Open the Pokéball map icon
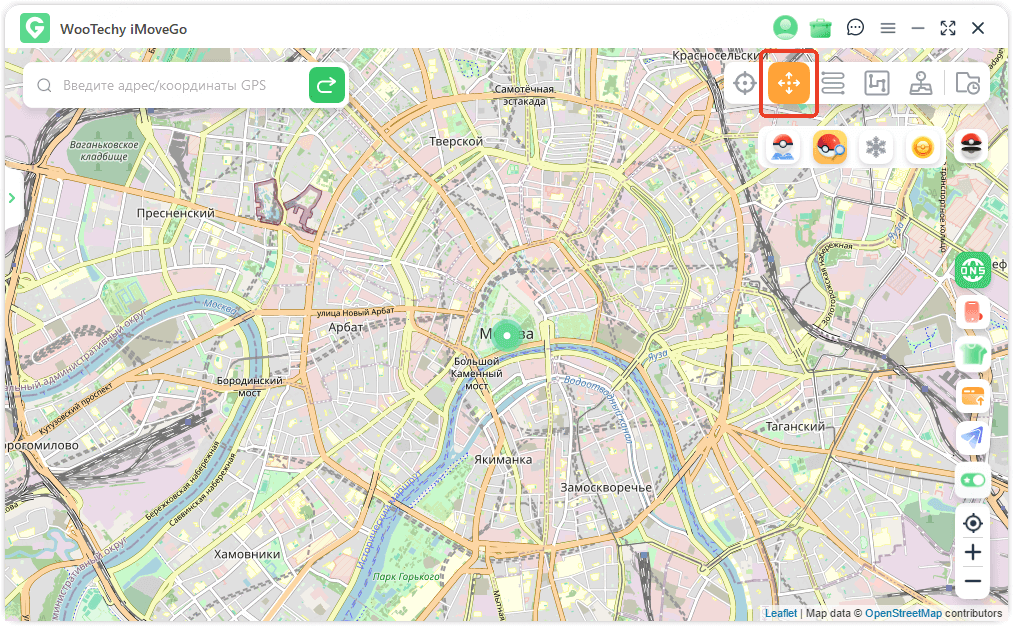The width and height of the screenshot is (1013, 626). point(783,148)
